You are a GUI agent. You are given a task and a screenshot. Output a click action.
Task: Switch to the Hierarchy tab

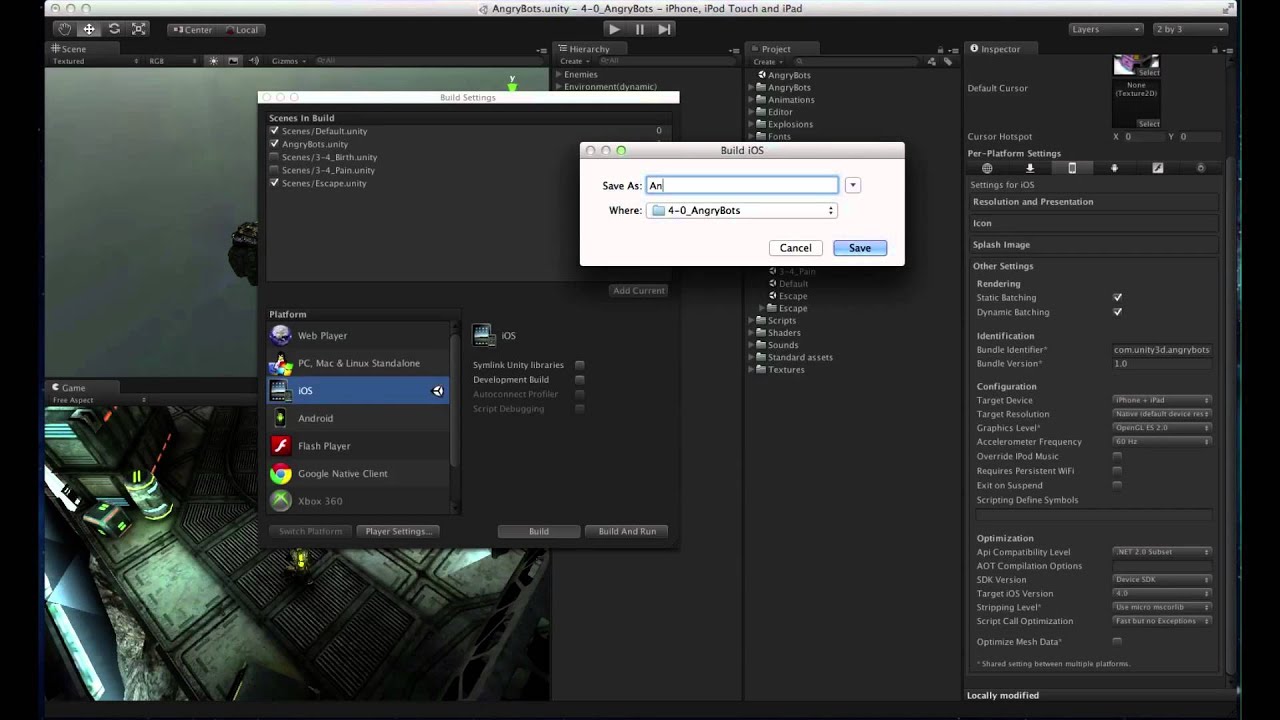(x=588, y=49)
